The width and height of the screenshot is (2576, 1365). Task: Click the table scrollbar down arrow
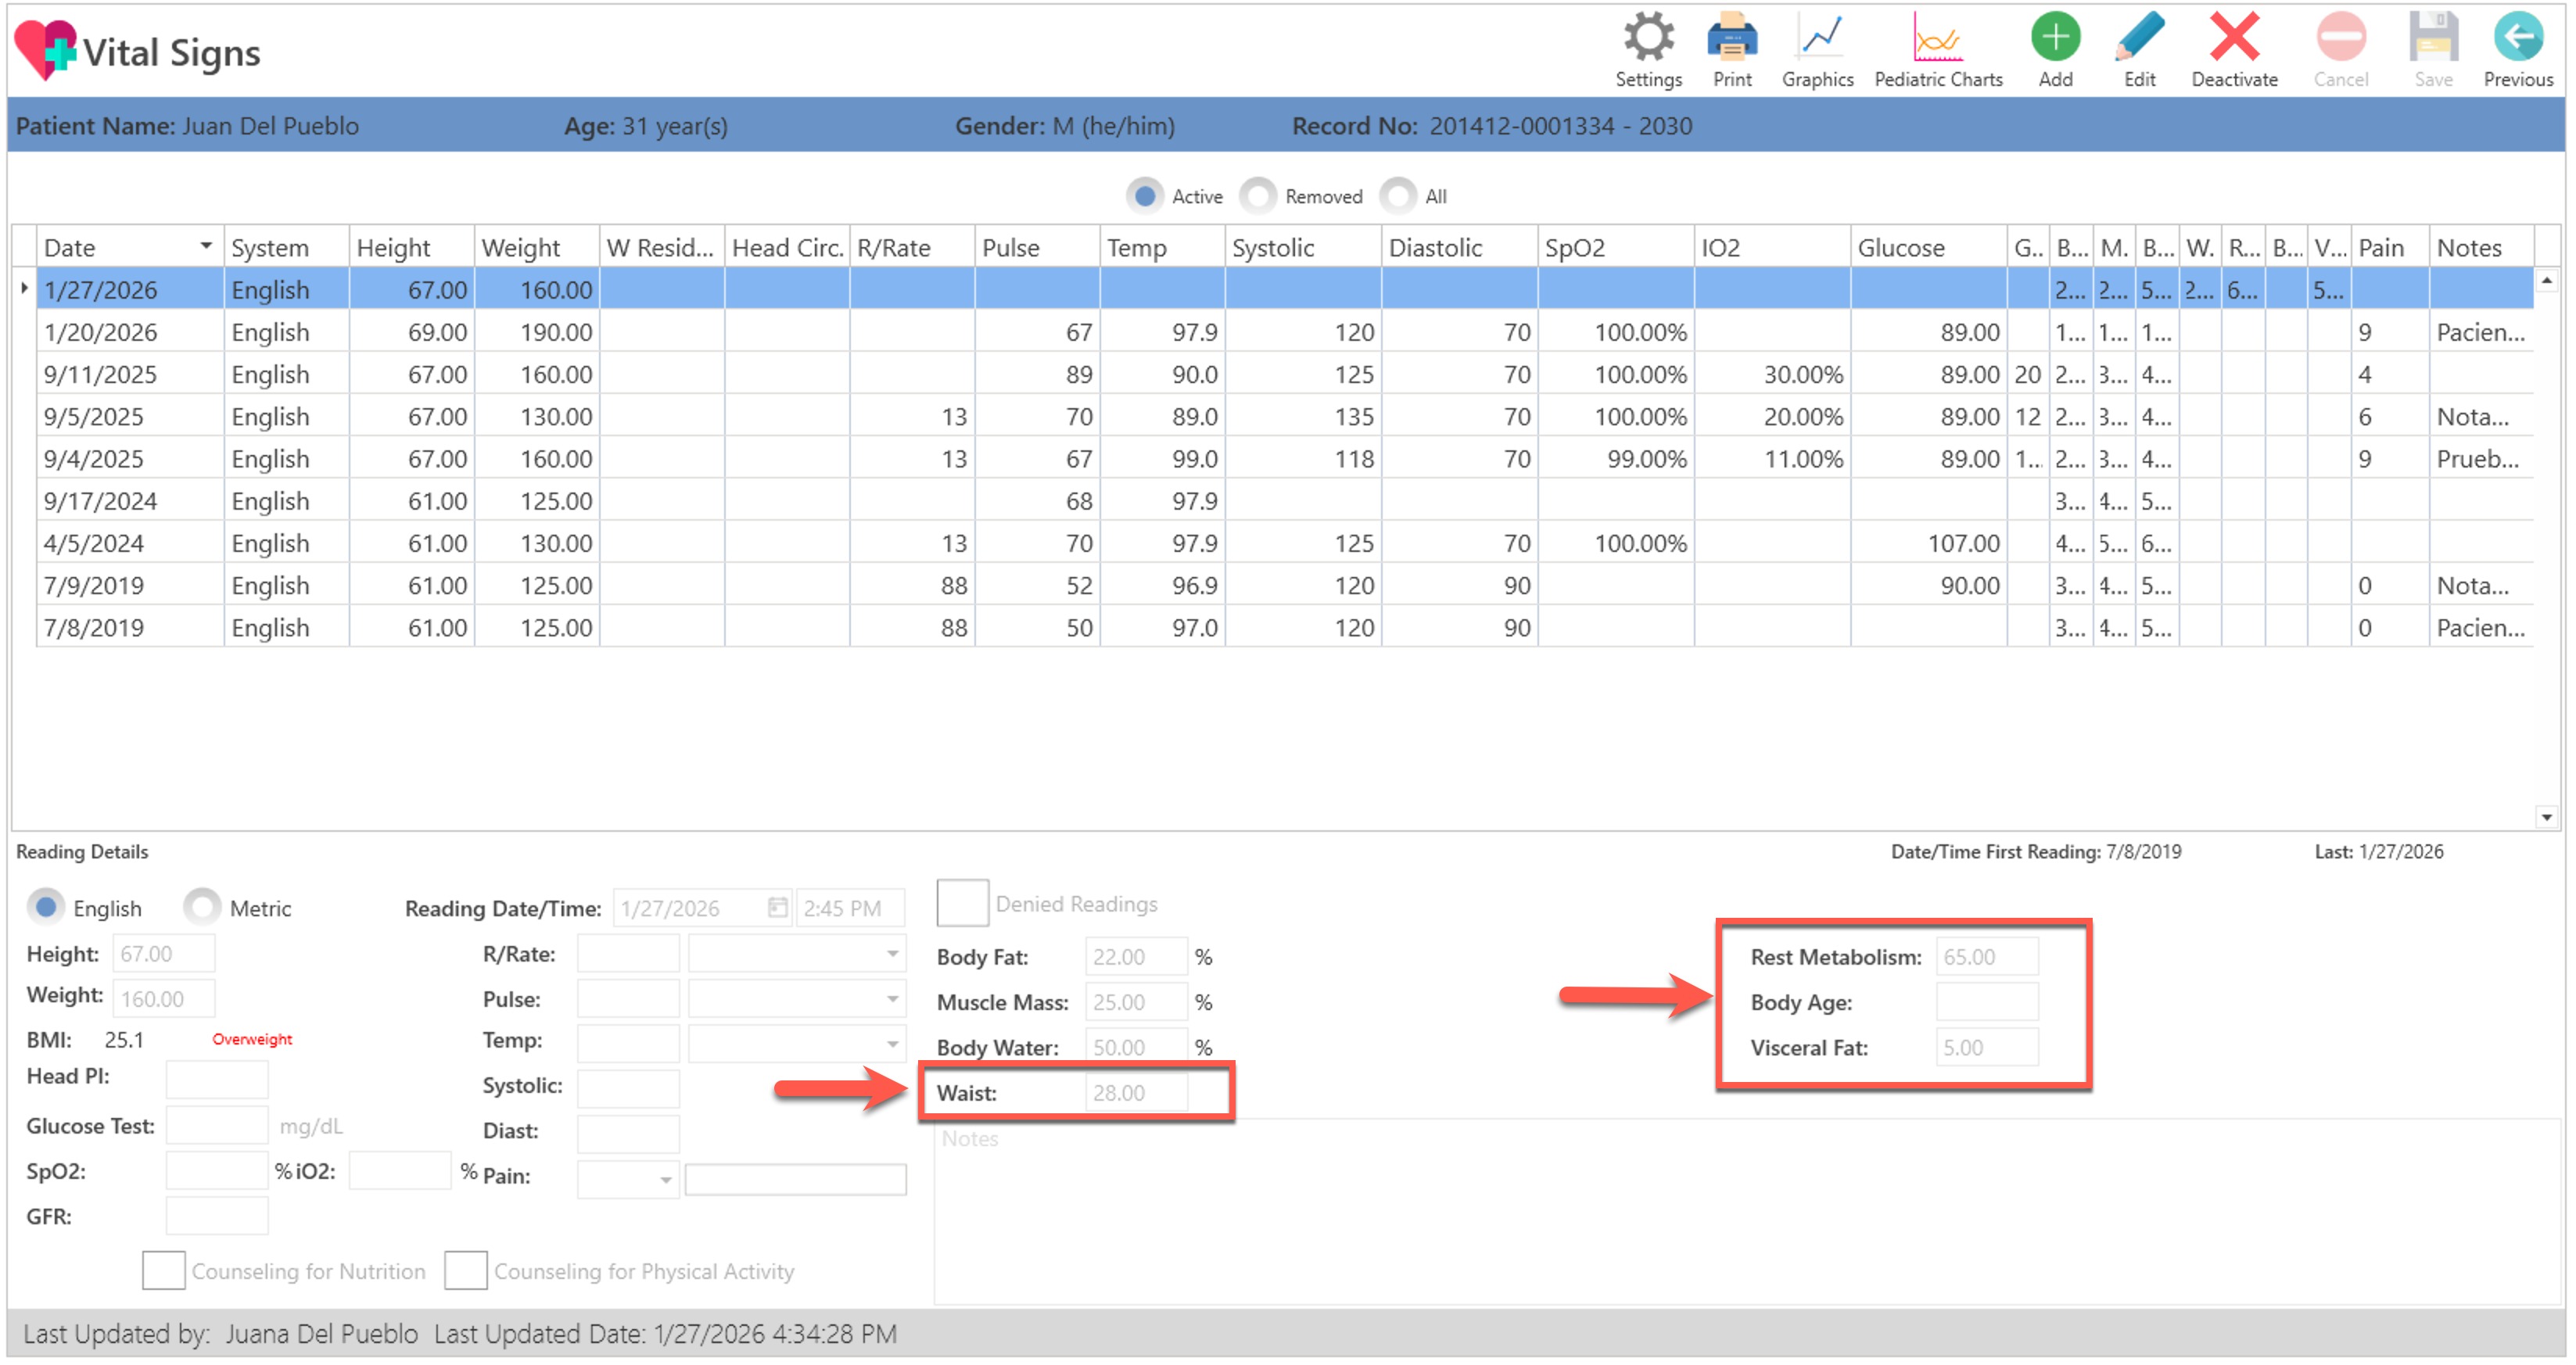2546,817
